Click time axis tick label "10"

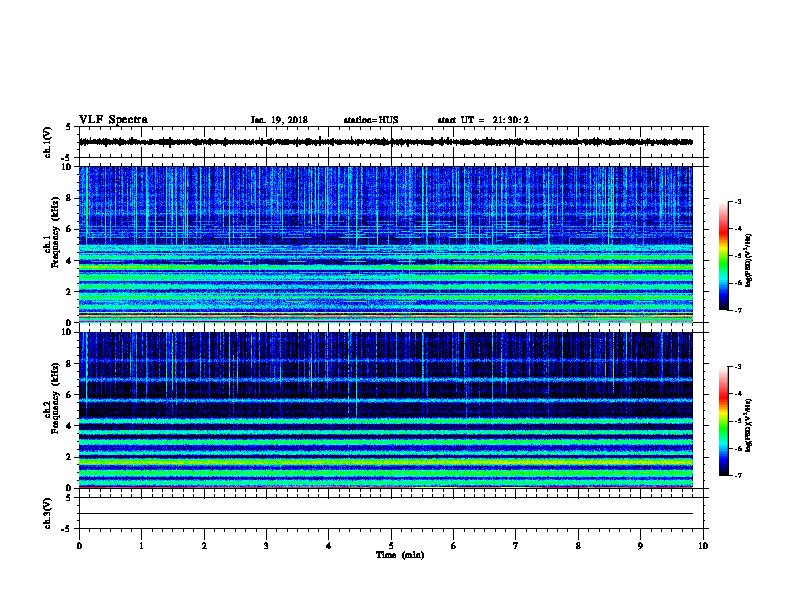pyautogui.click(x=703, y=546)
